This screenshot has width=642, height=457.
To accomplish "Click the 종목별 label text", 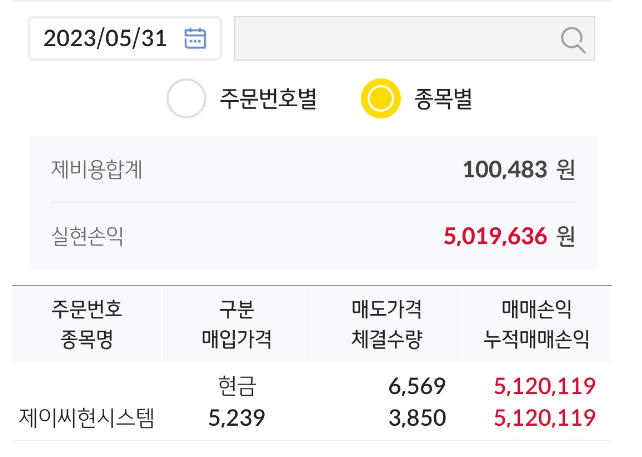I will (443, 99).
